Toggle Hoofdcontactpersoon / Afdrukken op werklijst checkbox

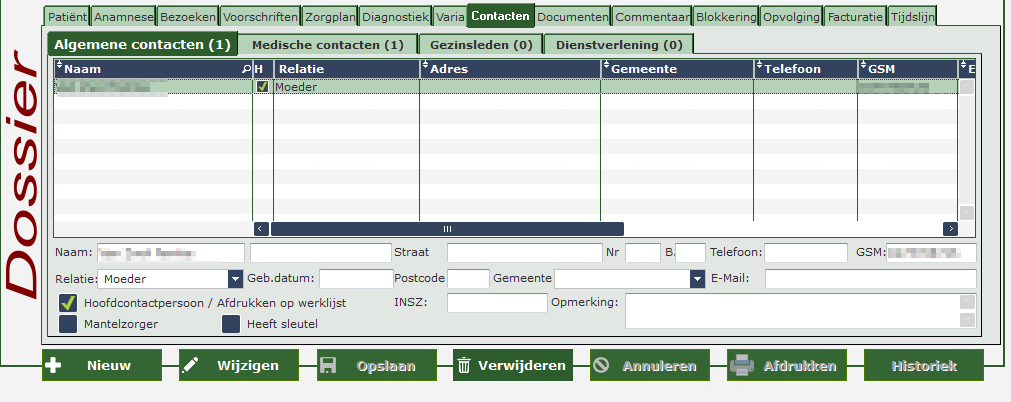click(68, 303)
